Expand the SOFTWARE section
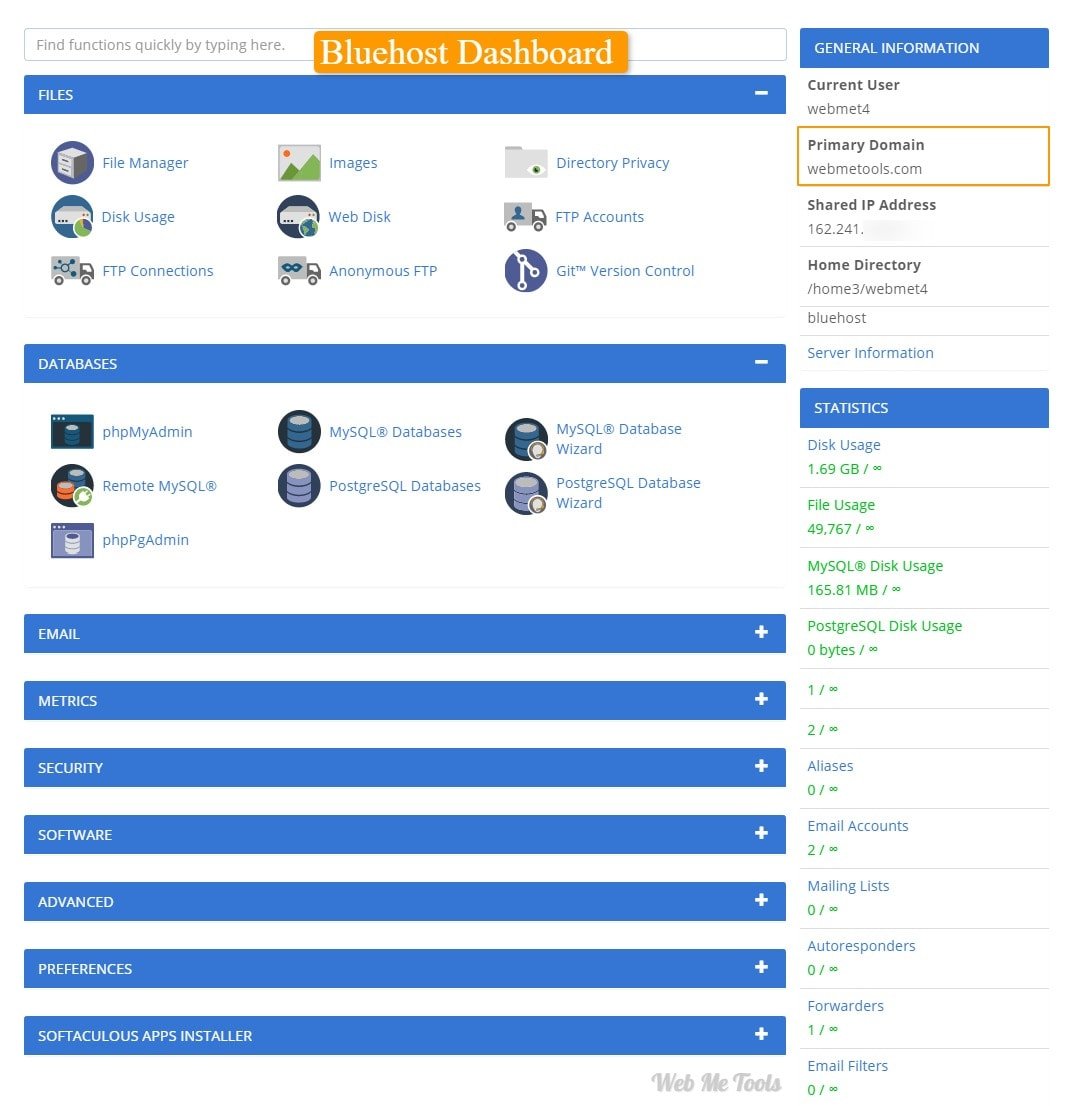The image size is (1066, 1106). tap(761, 833)
